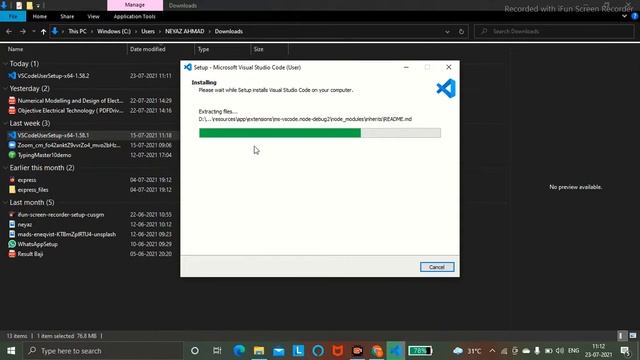Switch to details view in status bar

click(621, 336)
